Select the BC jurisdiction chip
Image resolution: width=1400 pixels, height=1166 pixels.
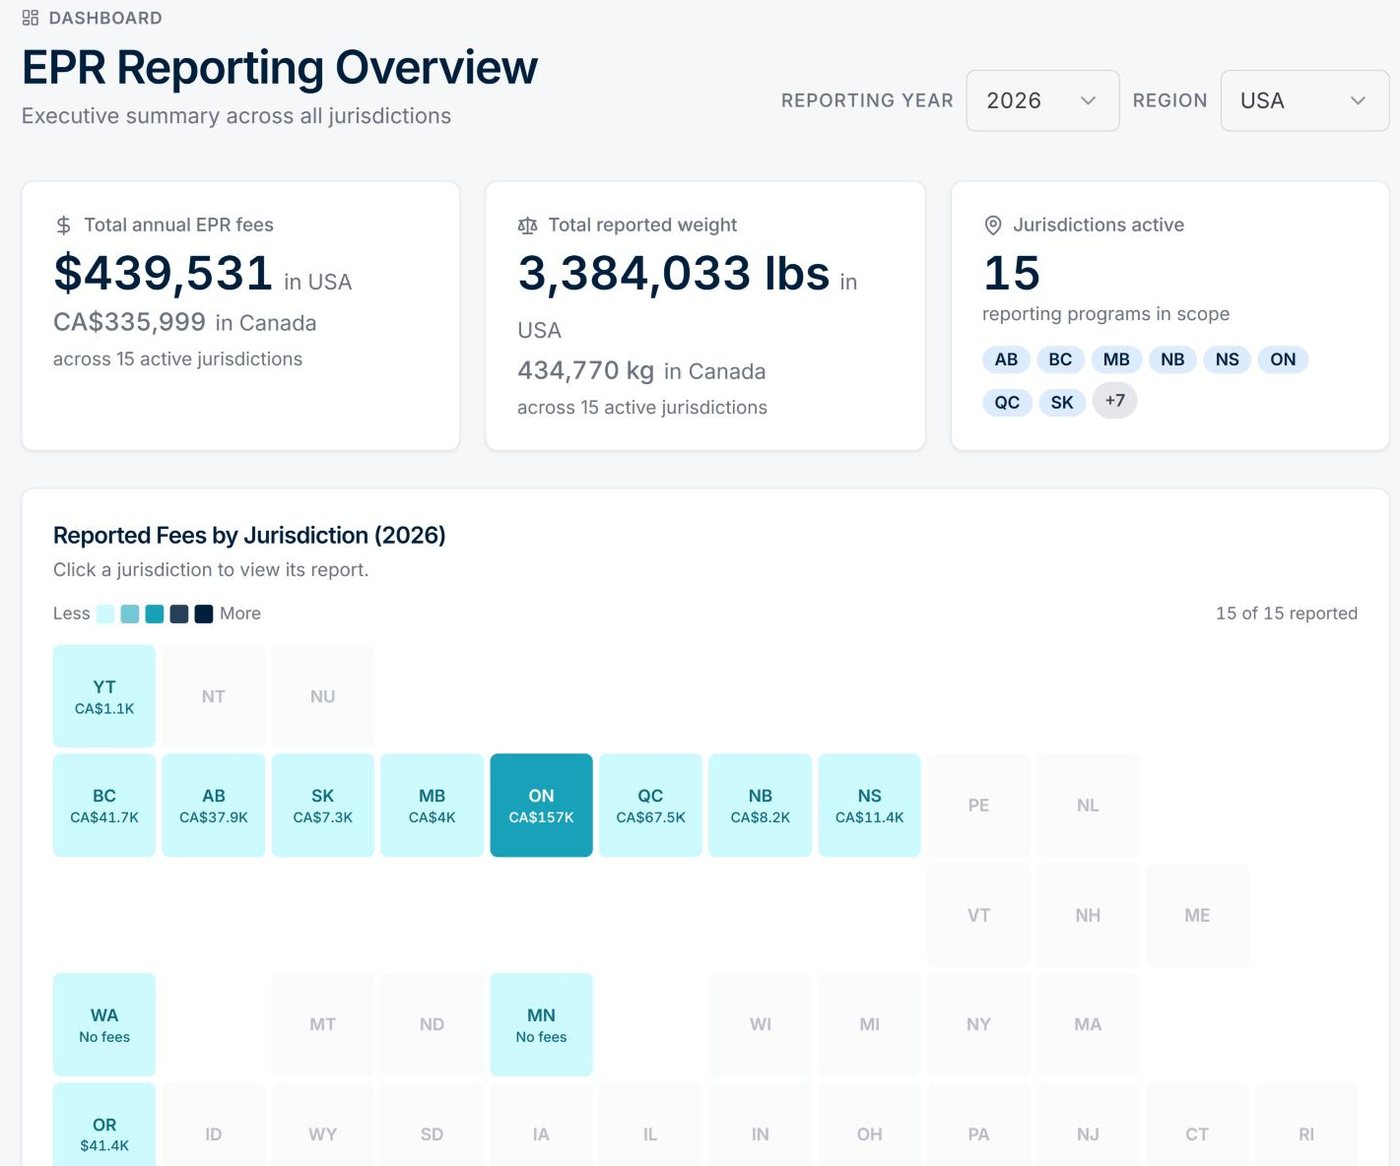click(1060, 360)
